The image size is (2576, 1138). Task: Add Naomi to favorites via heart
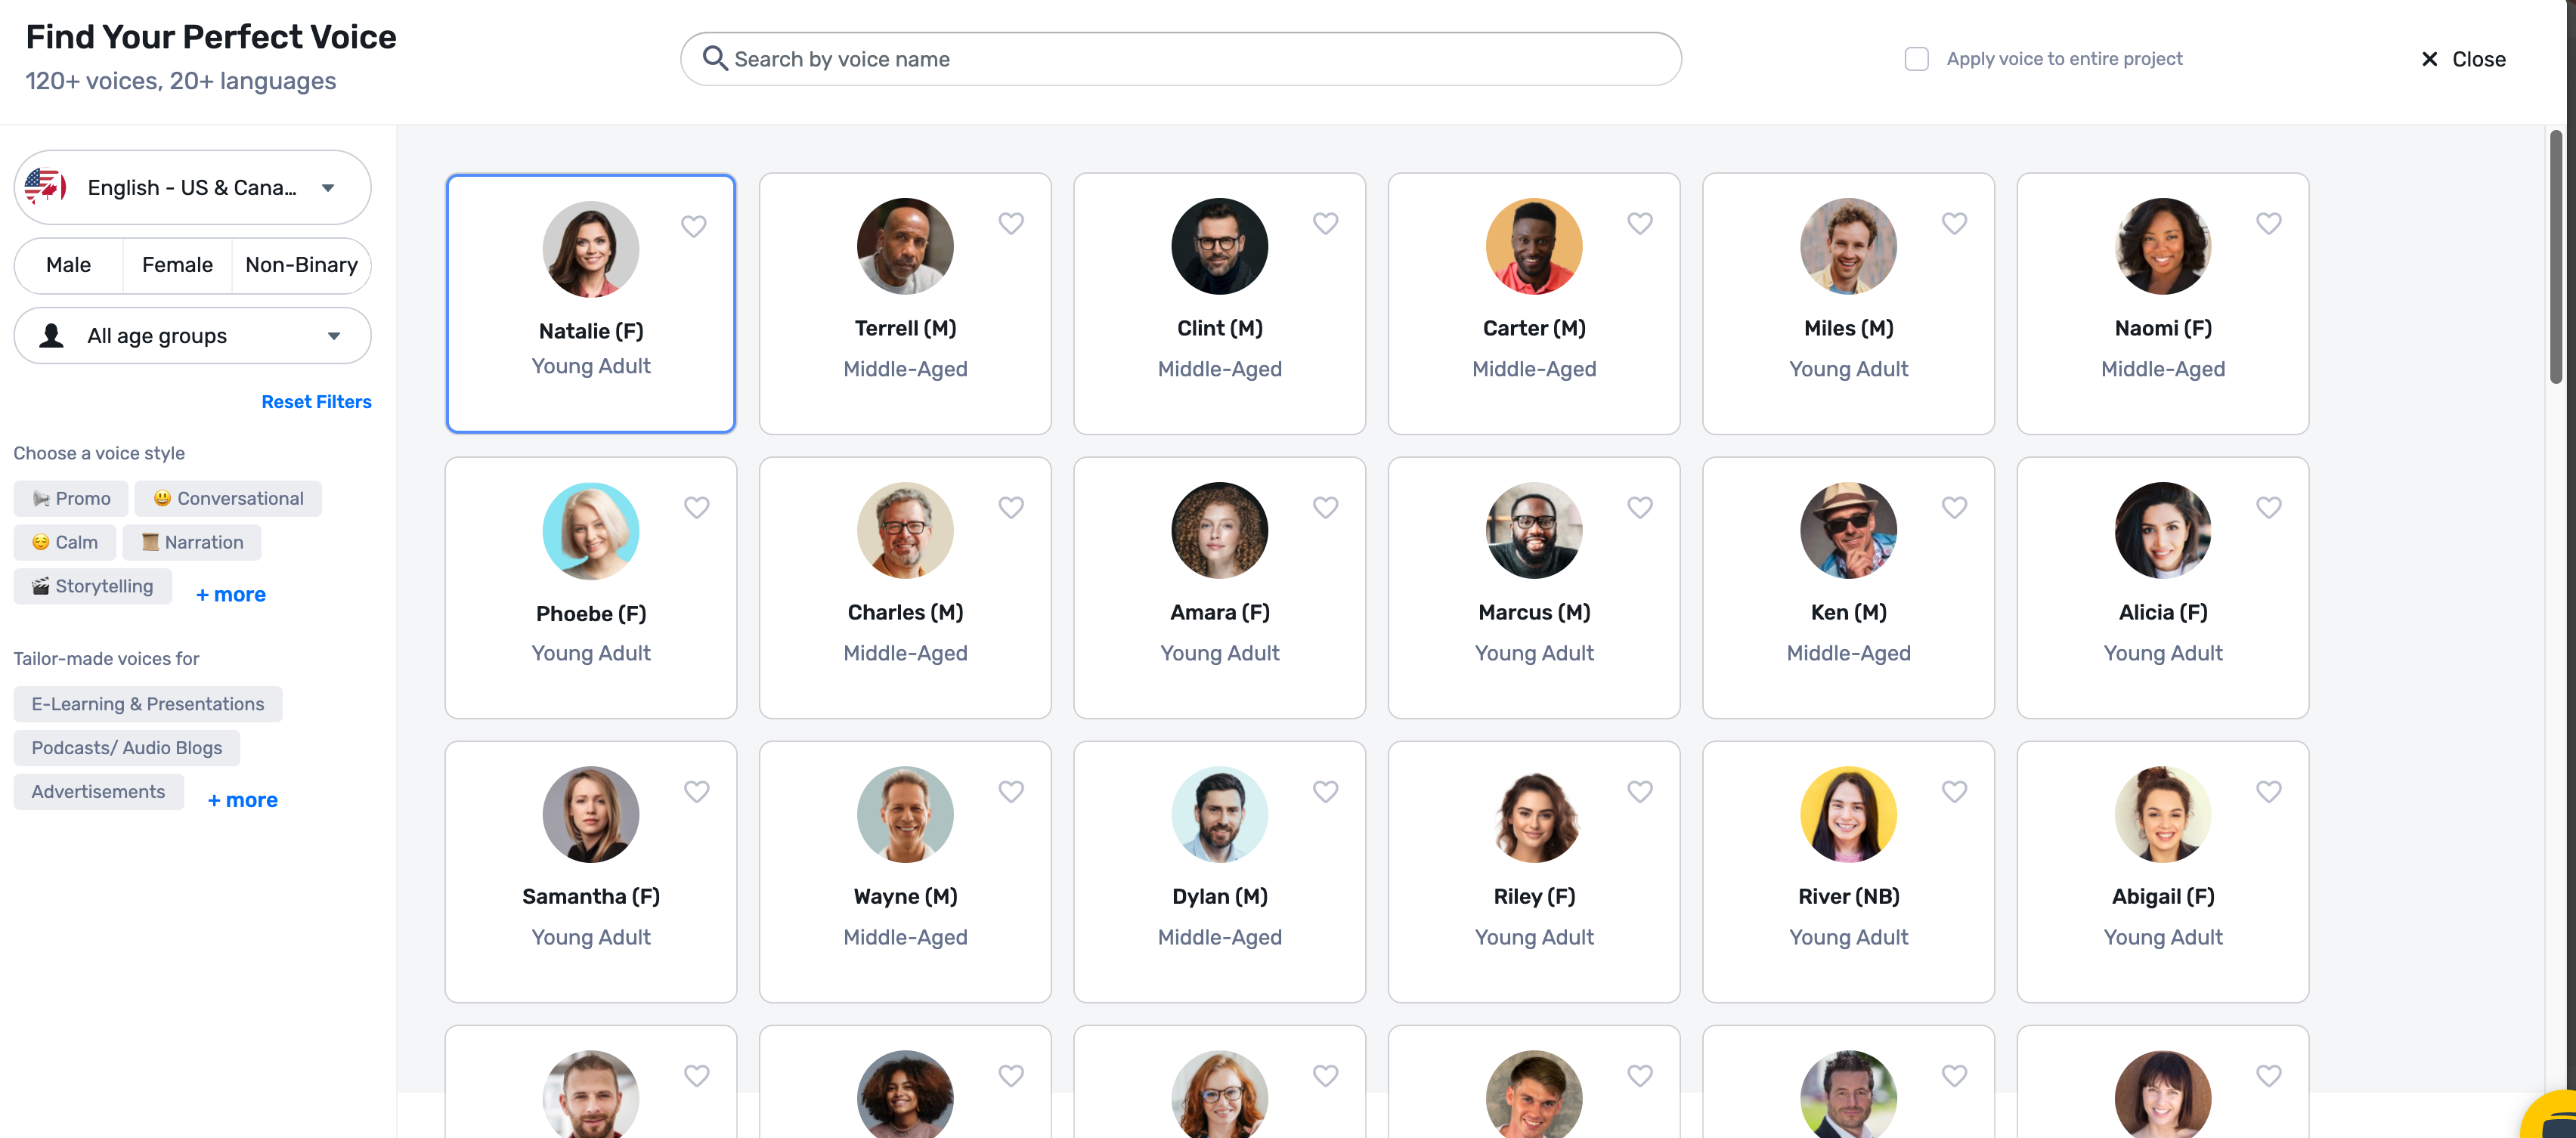[x=2268, y=223]
